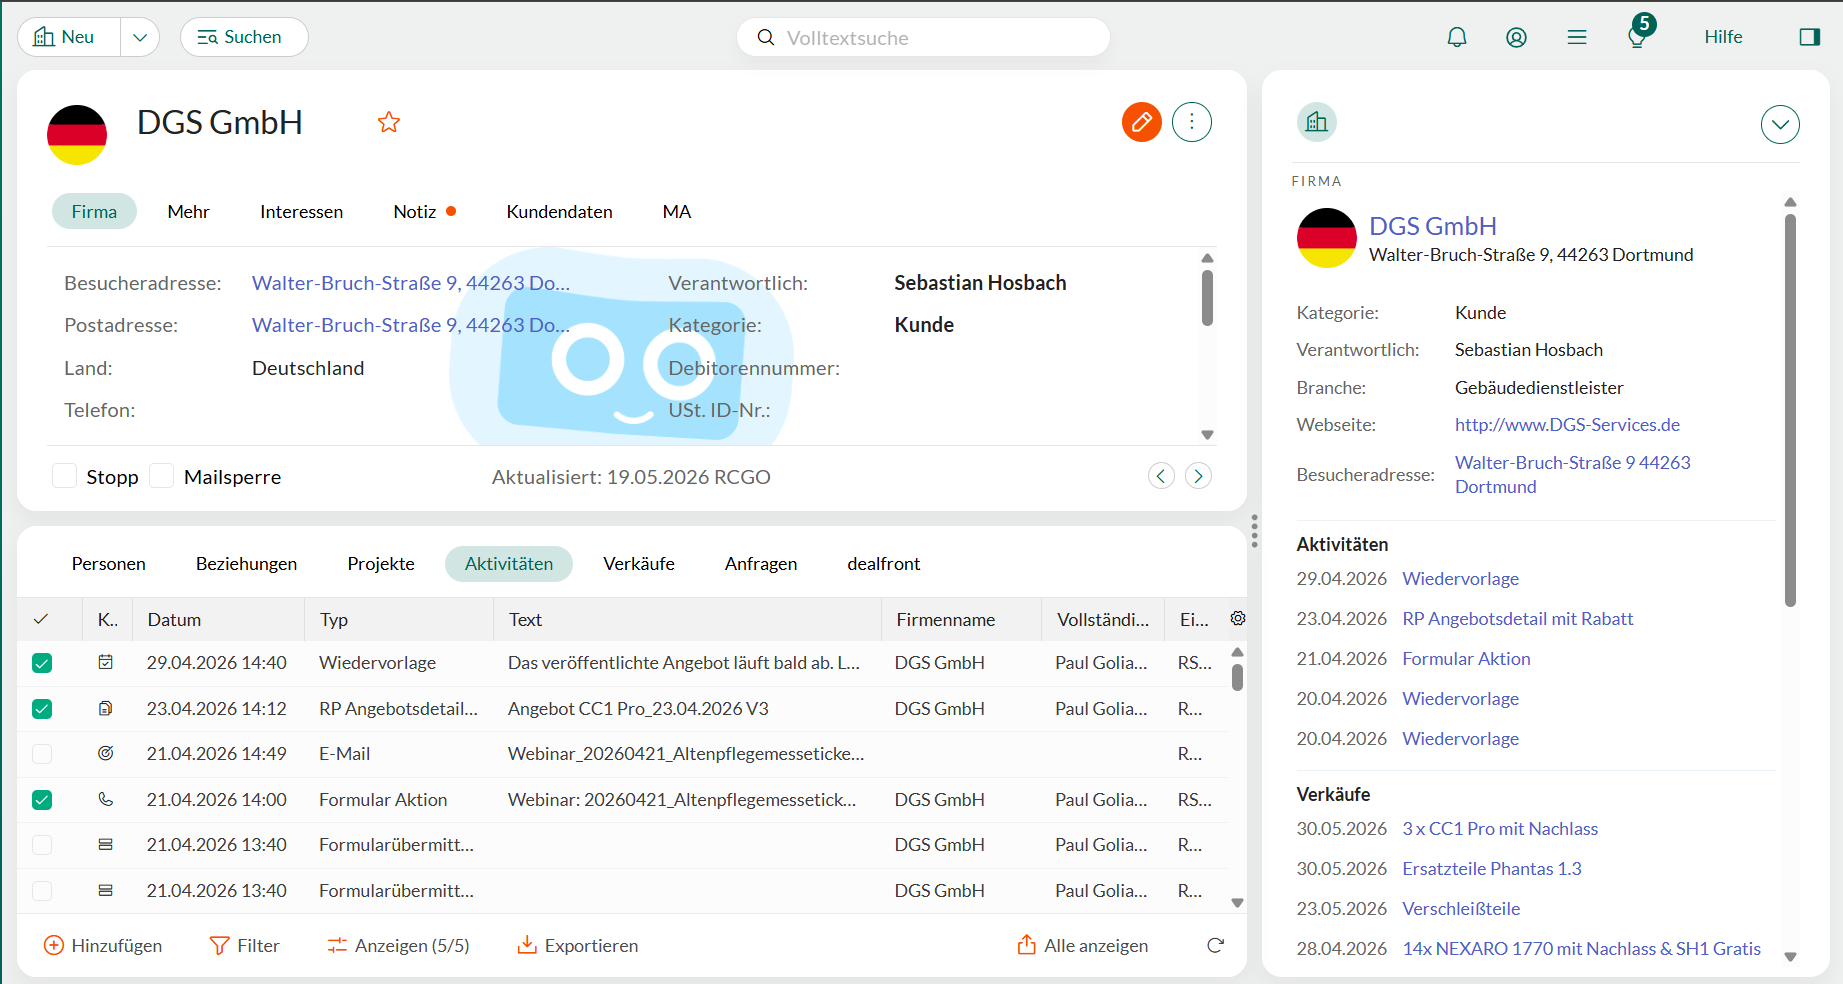
Task: Click the calendar icon in the 29.04.2026 row
Action: 106,662
